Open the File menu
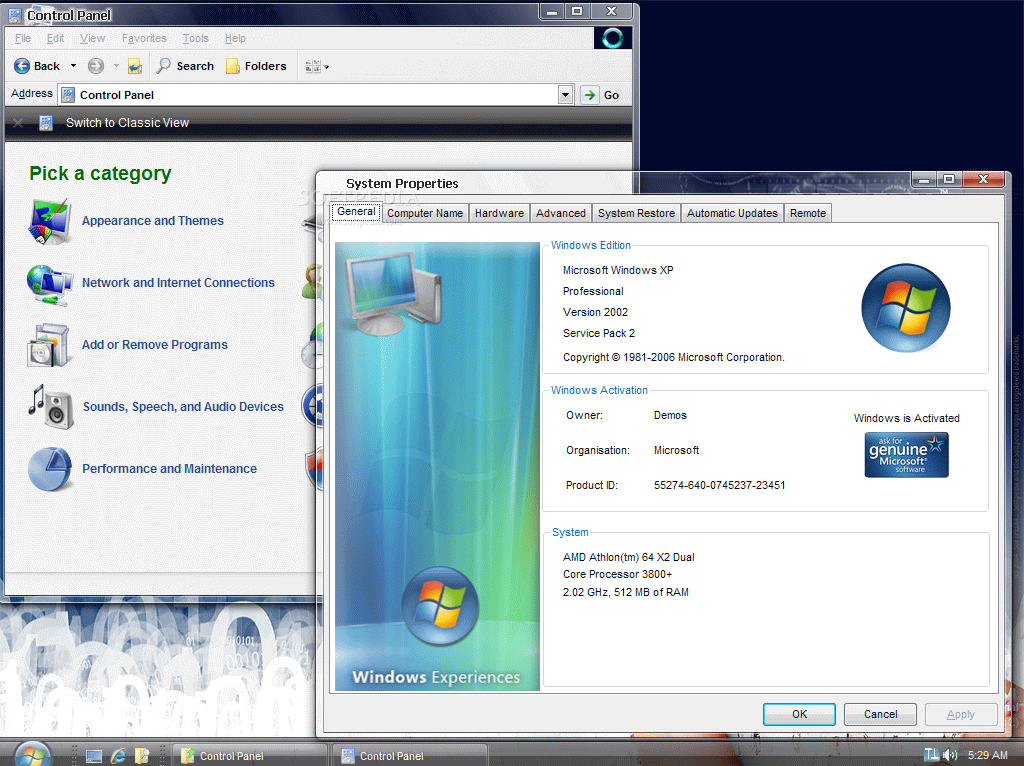 click(x=23, y=39)
